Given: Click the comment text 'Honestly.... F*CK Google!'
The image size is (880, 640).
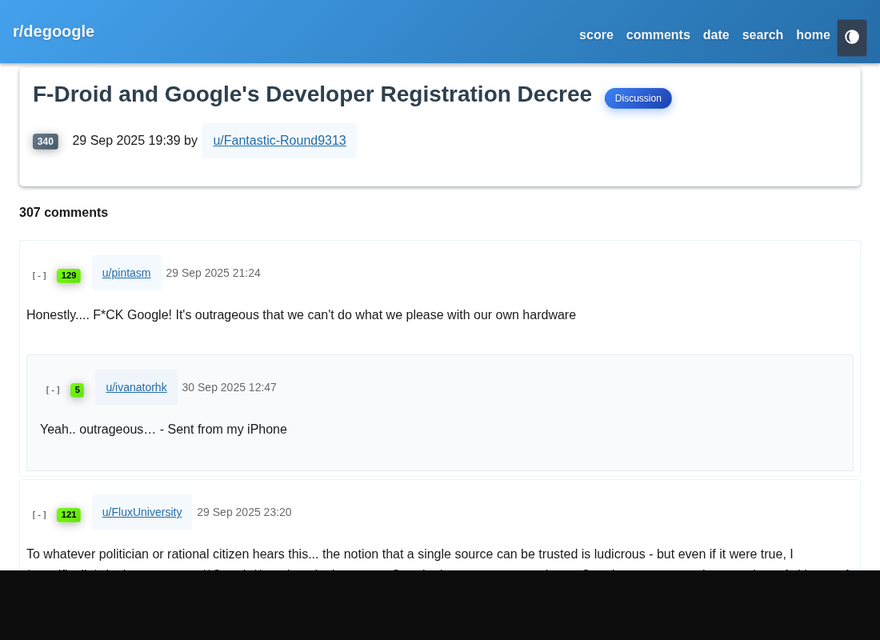Looking at the screenshot, I should [99, 315].
